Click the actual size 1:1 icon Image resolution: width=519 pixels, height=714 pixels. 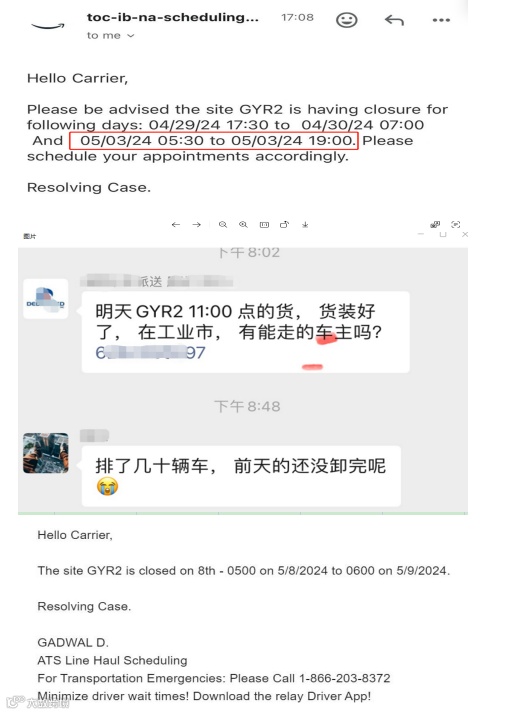click(x=264, y=224)
